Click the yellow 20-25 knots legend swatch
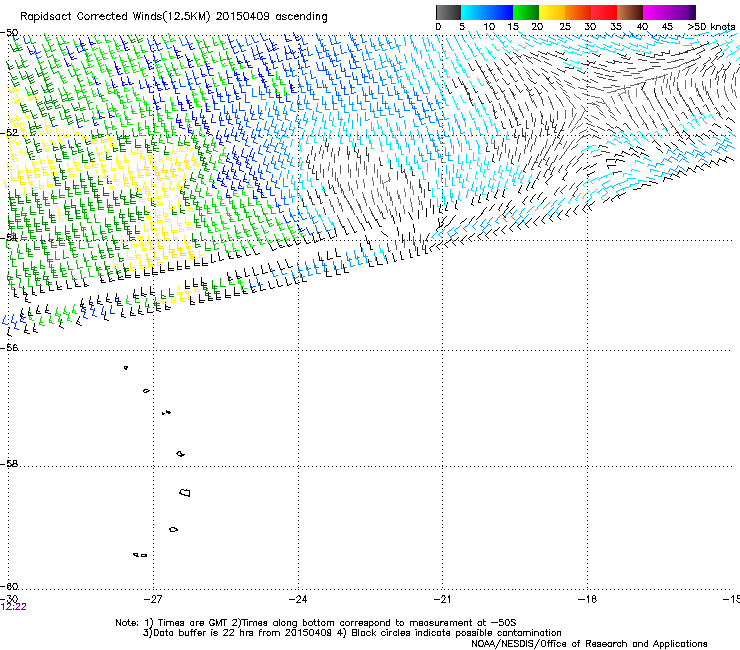The image size is (740, 650). pyautogui.click(x=552, y=12)
